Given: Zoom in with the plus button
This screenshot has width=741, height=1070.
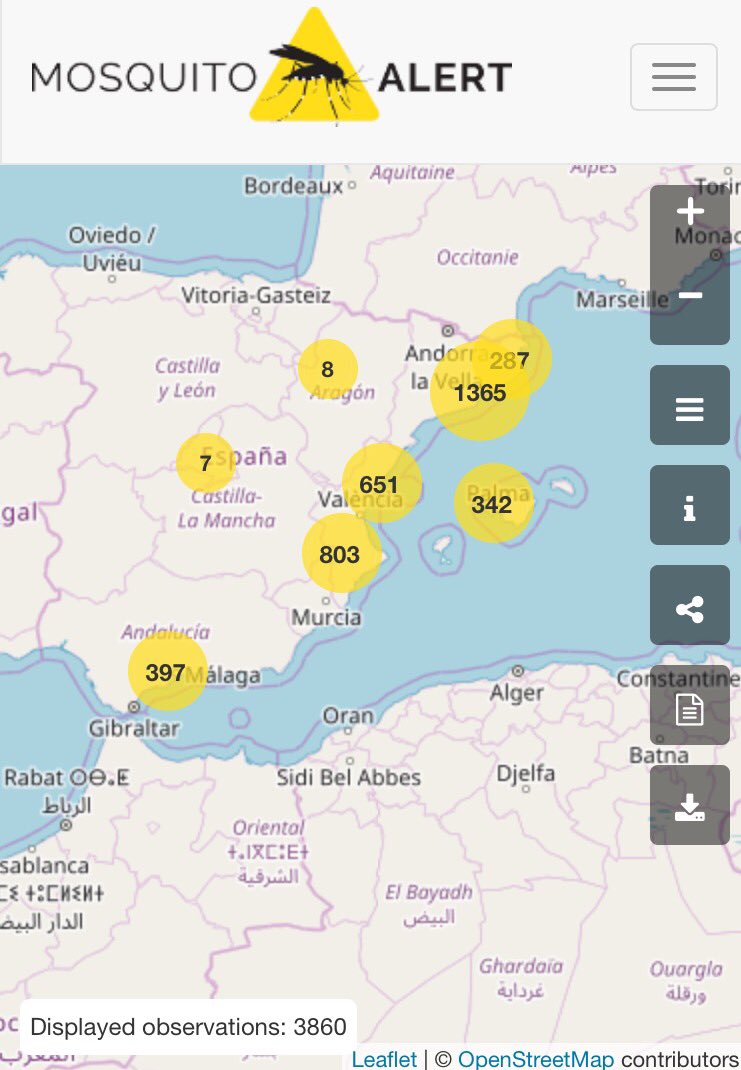Looking at the screenshot, I should 690,212.
